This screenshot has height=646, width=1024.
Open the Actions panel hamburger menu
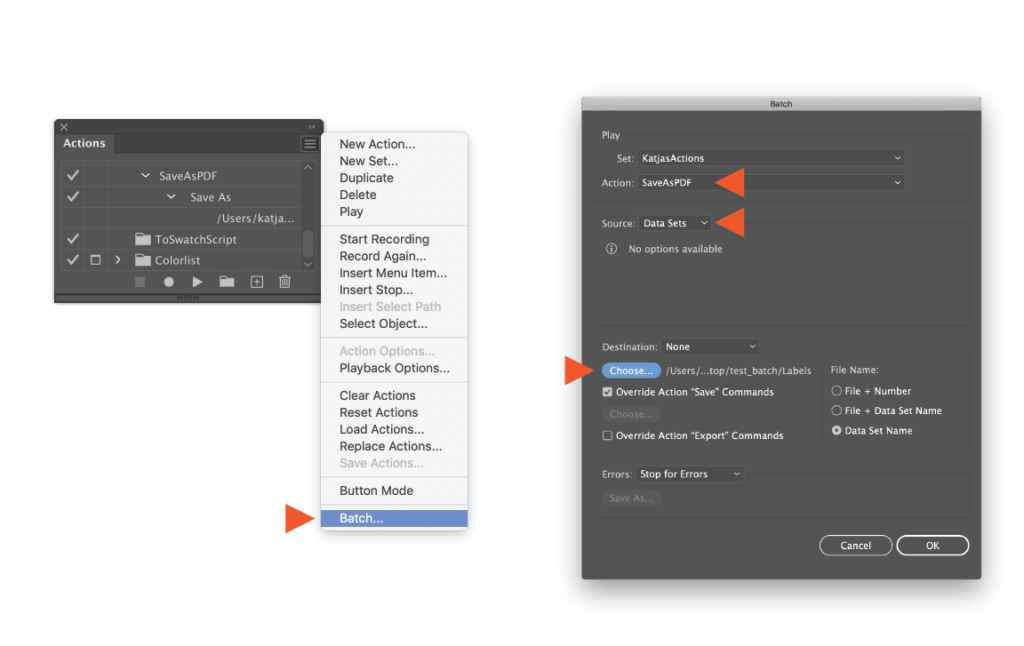310,144
